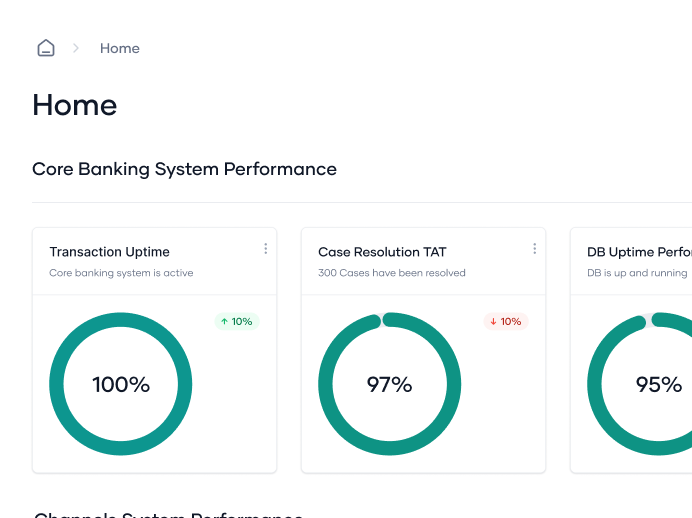Click the DB Uptime donut chart ring

[595, 384]
